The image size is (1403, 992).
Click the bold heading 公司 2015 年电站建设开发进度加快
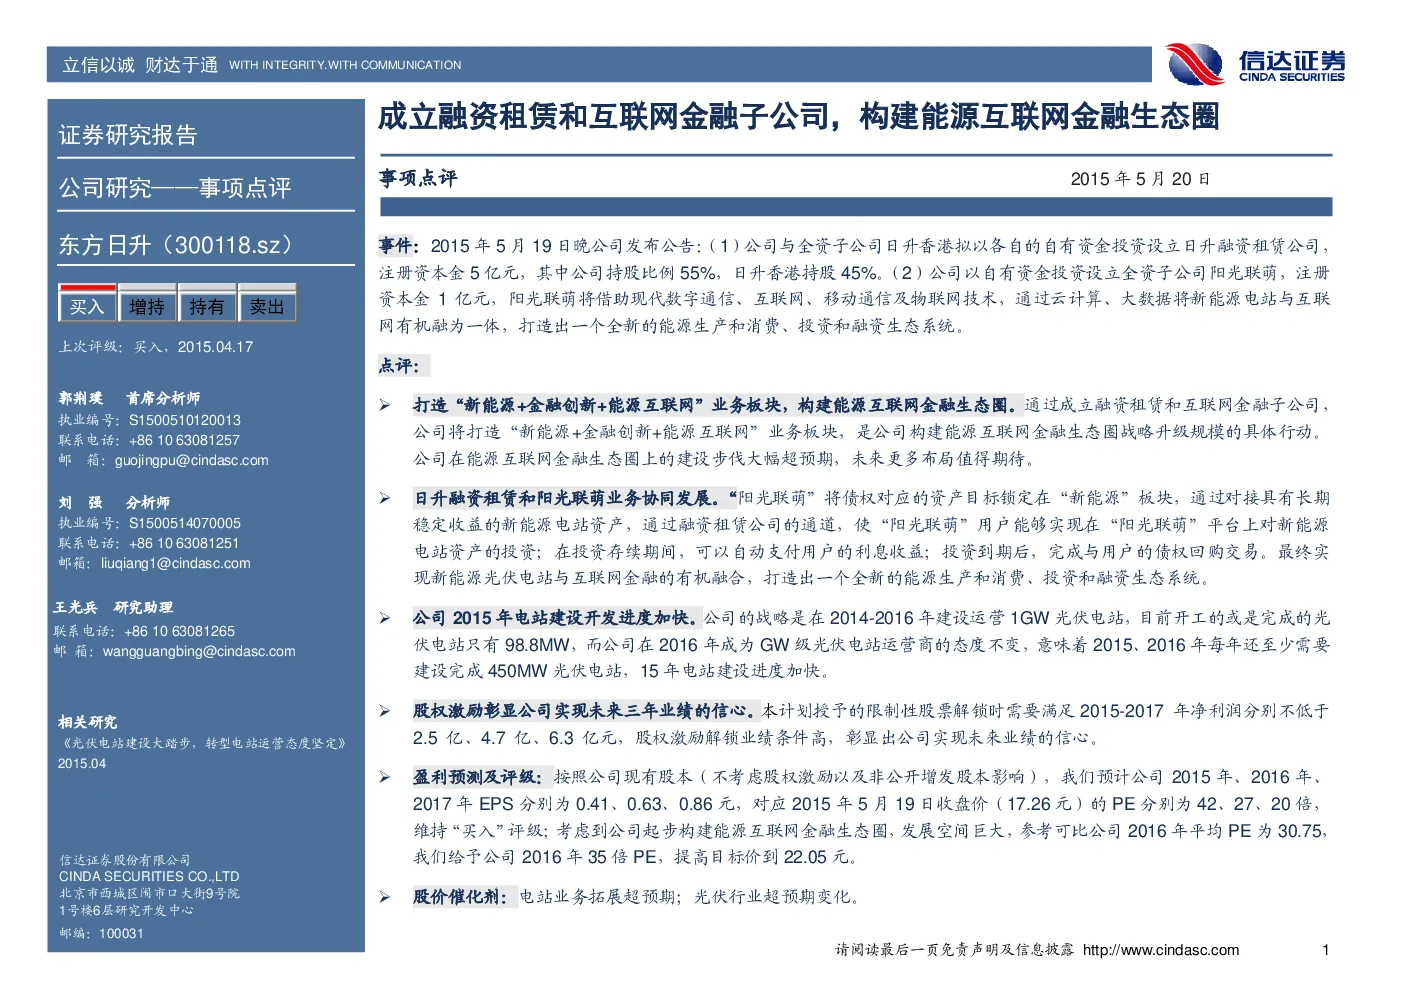click(x=557, y=618)
